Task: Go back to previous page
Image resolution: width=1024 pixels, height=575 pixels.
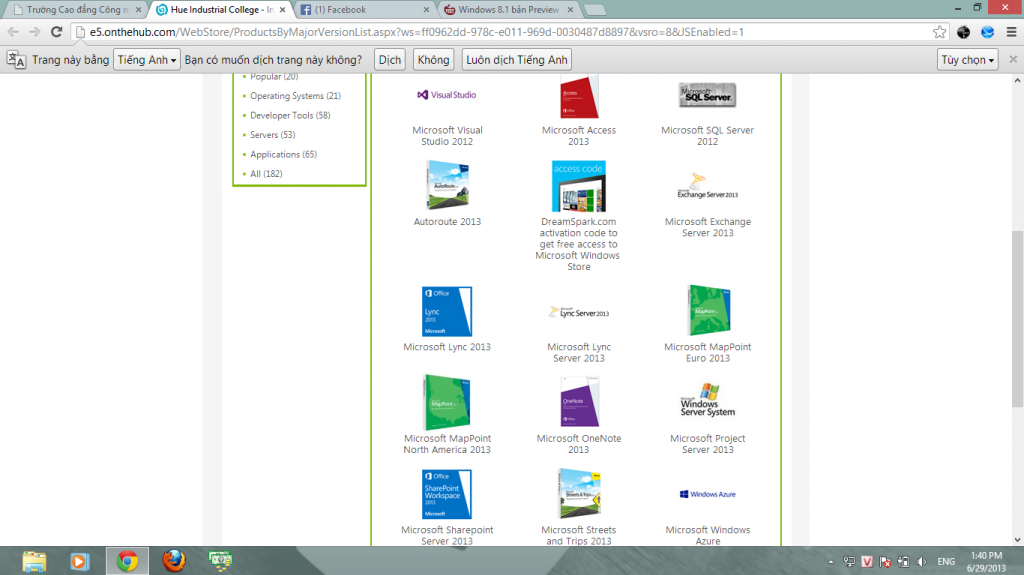Action: [x=13, y=31]
